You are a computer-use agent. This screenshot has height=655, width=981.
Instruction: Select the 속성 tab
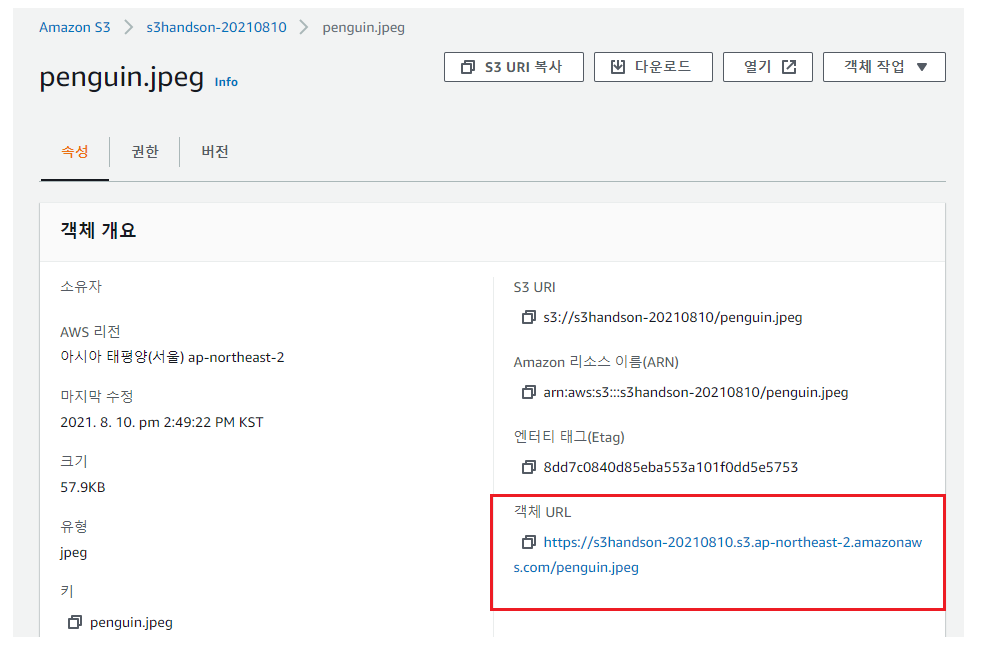click(x=74, y=151)
